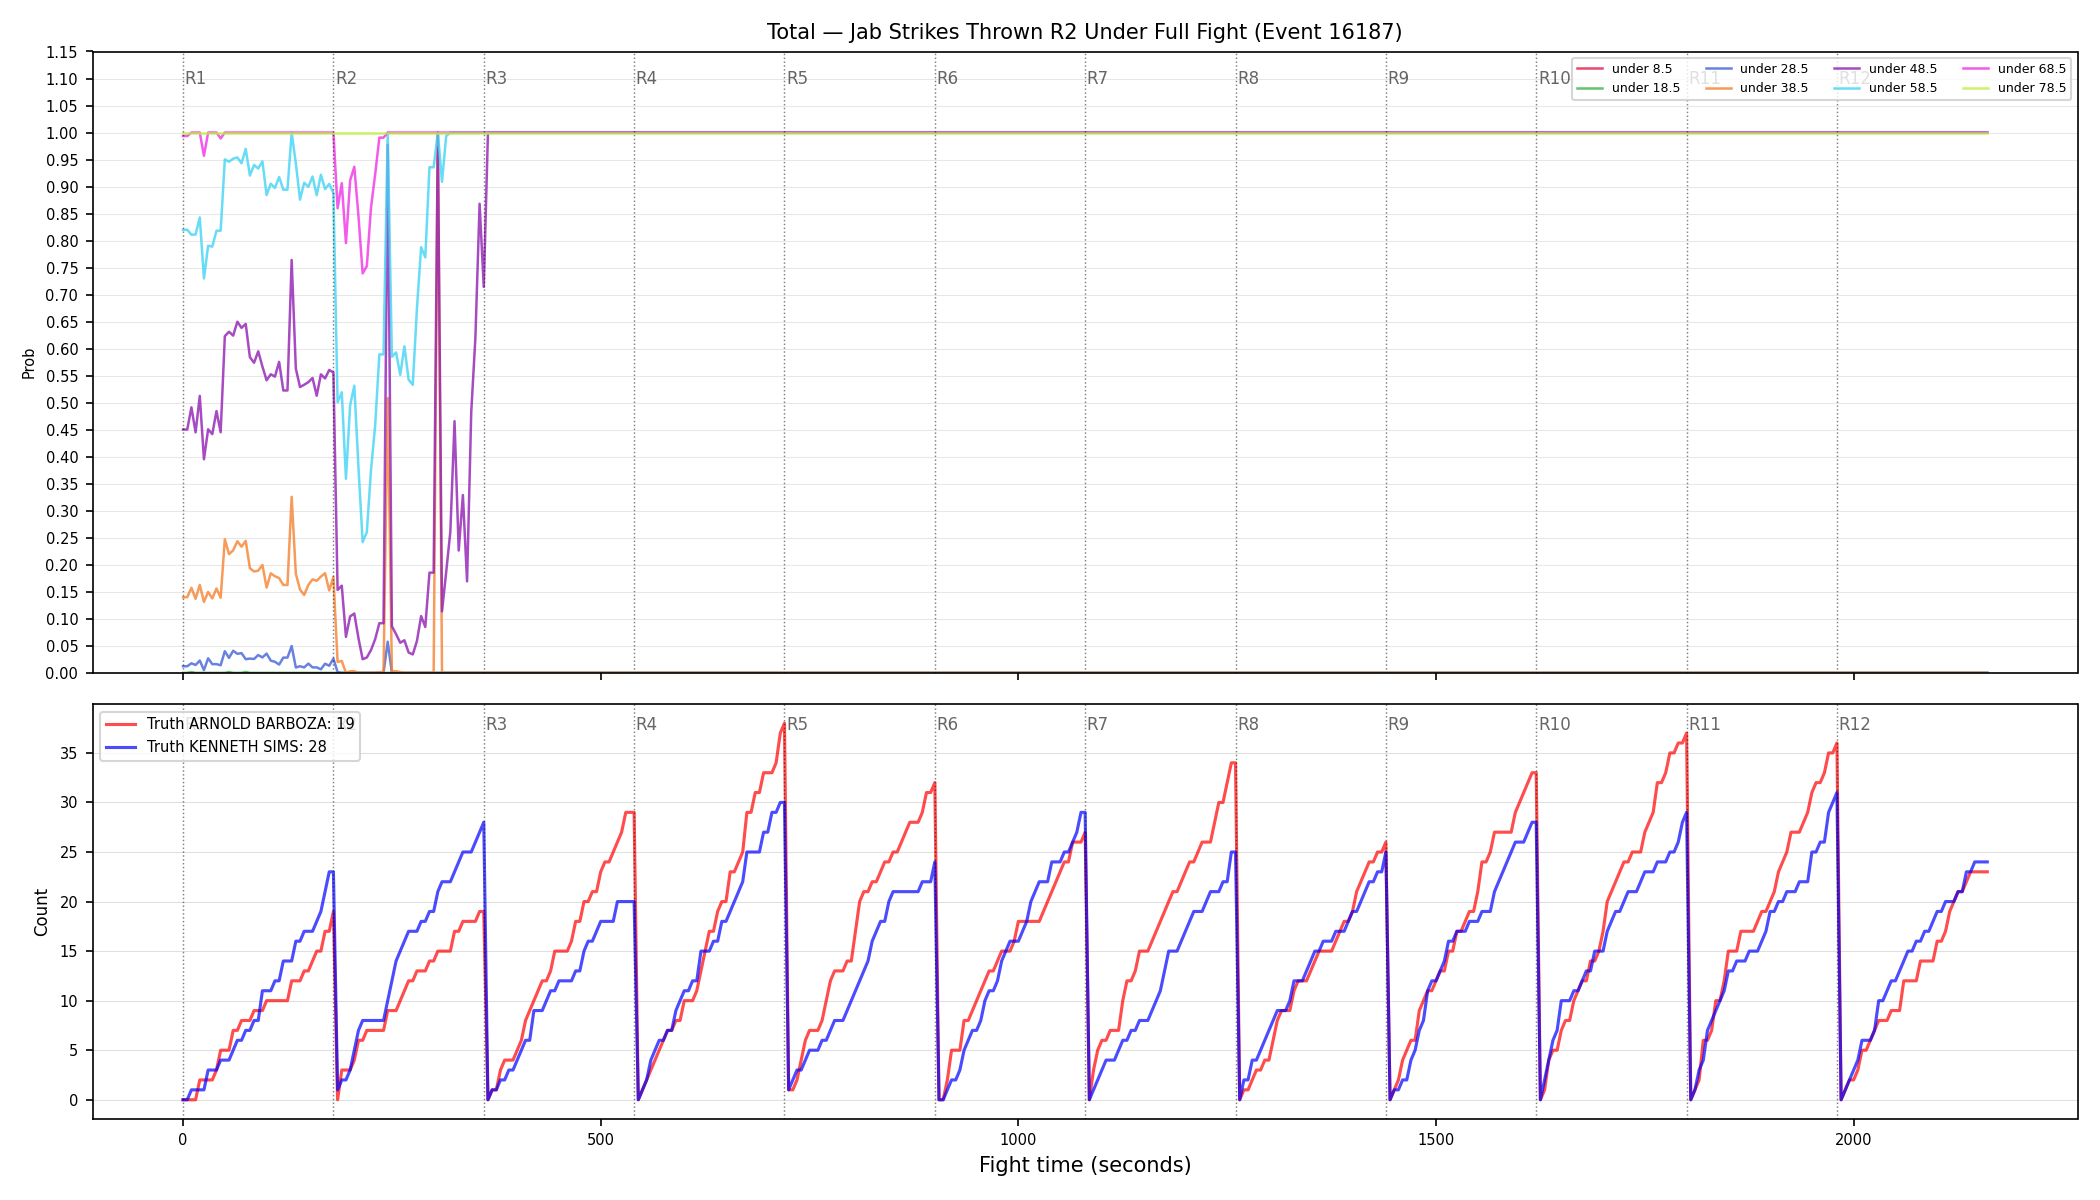The height and width of the screenshot is (1200, 2100).
Task: Click the R12 round label in the bottom chart
Action: (1855, 724)
